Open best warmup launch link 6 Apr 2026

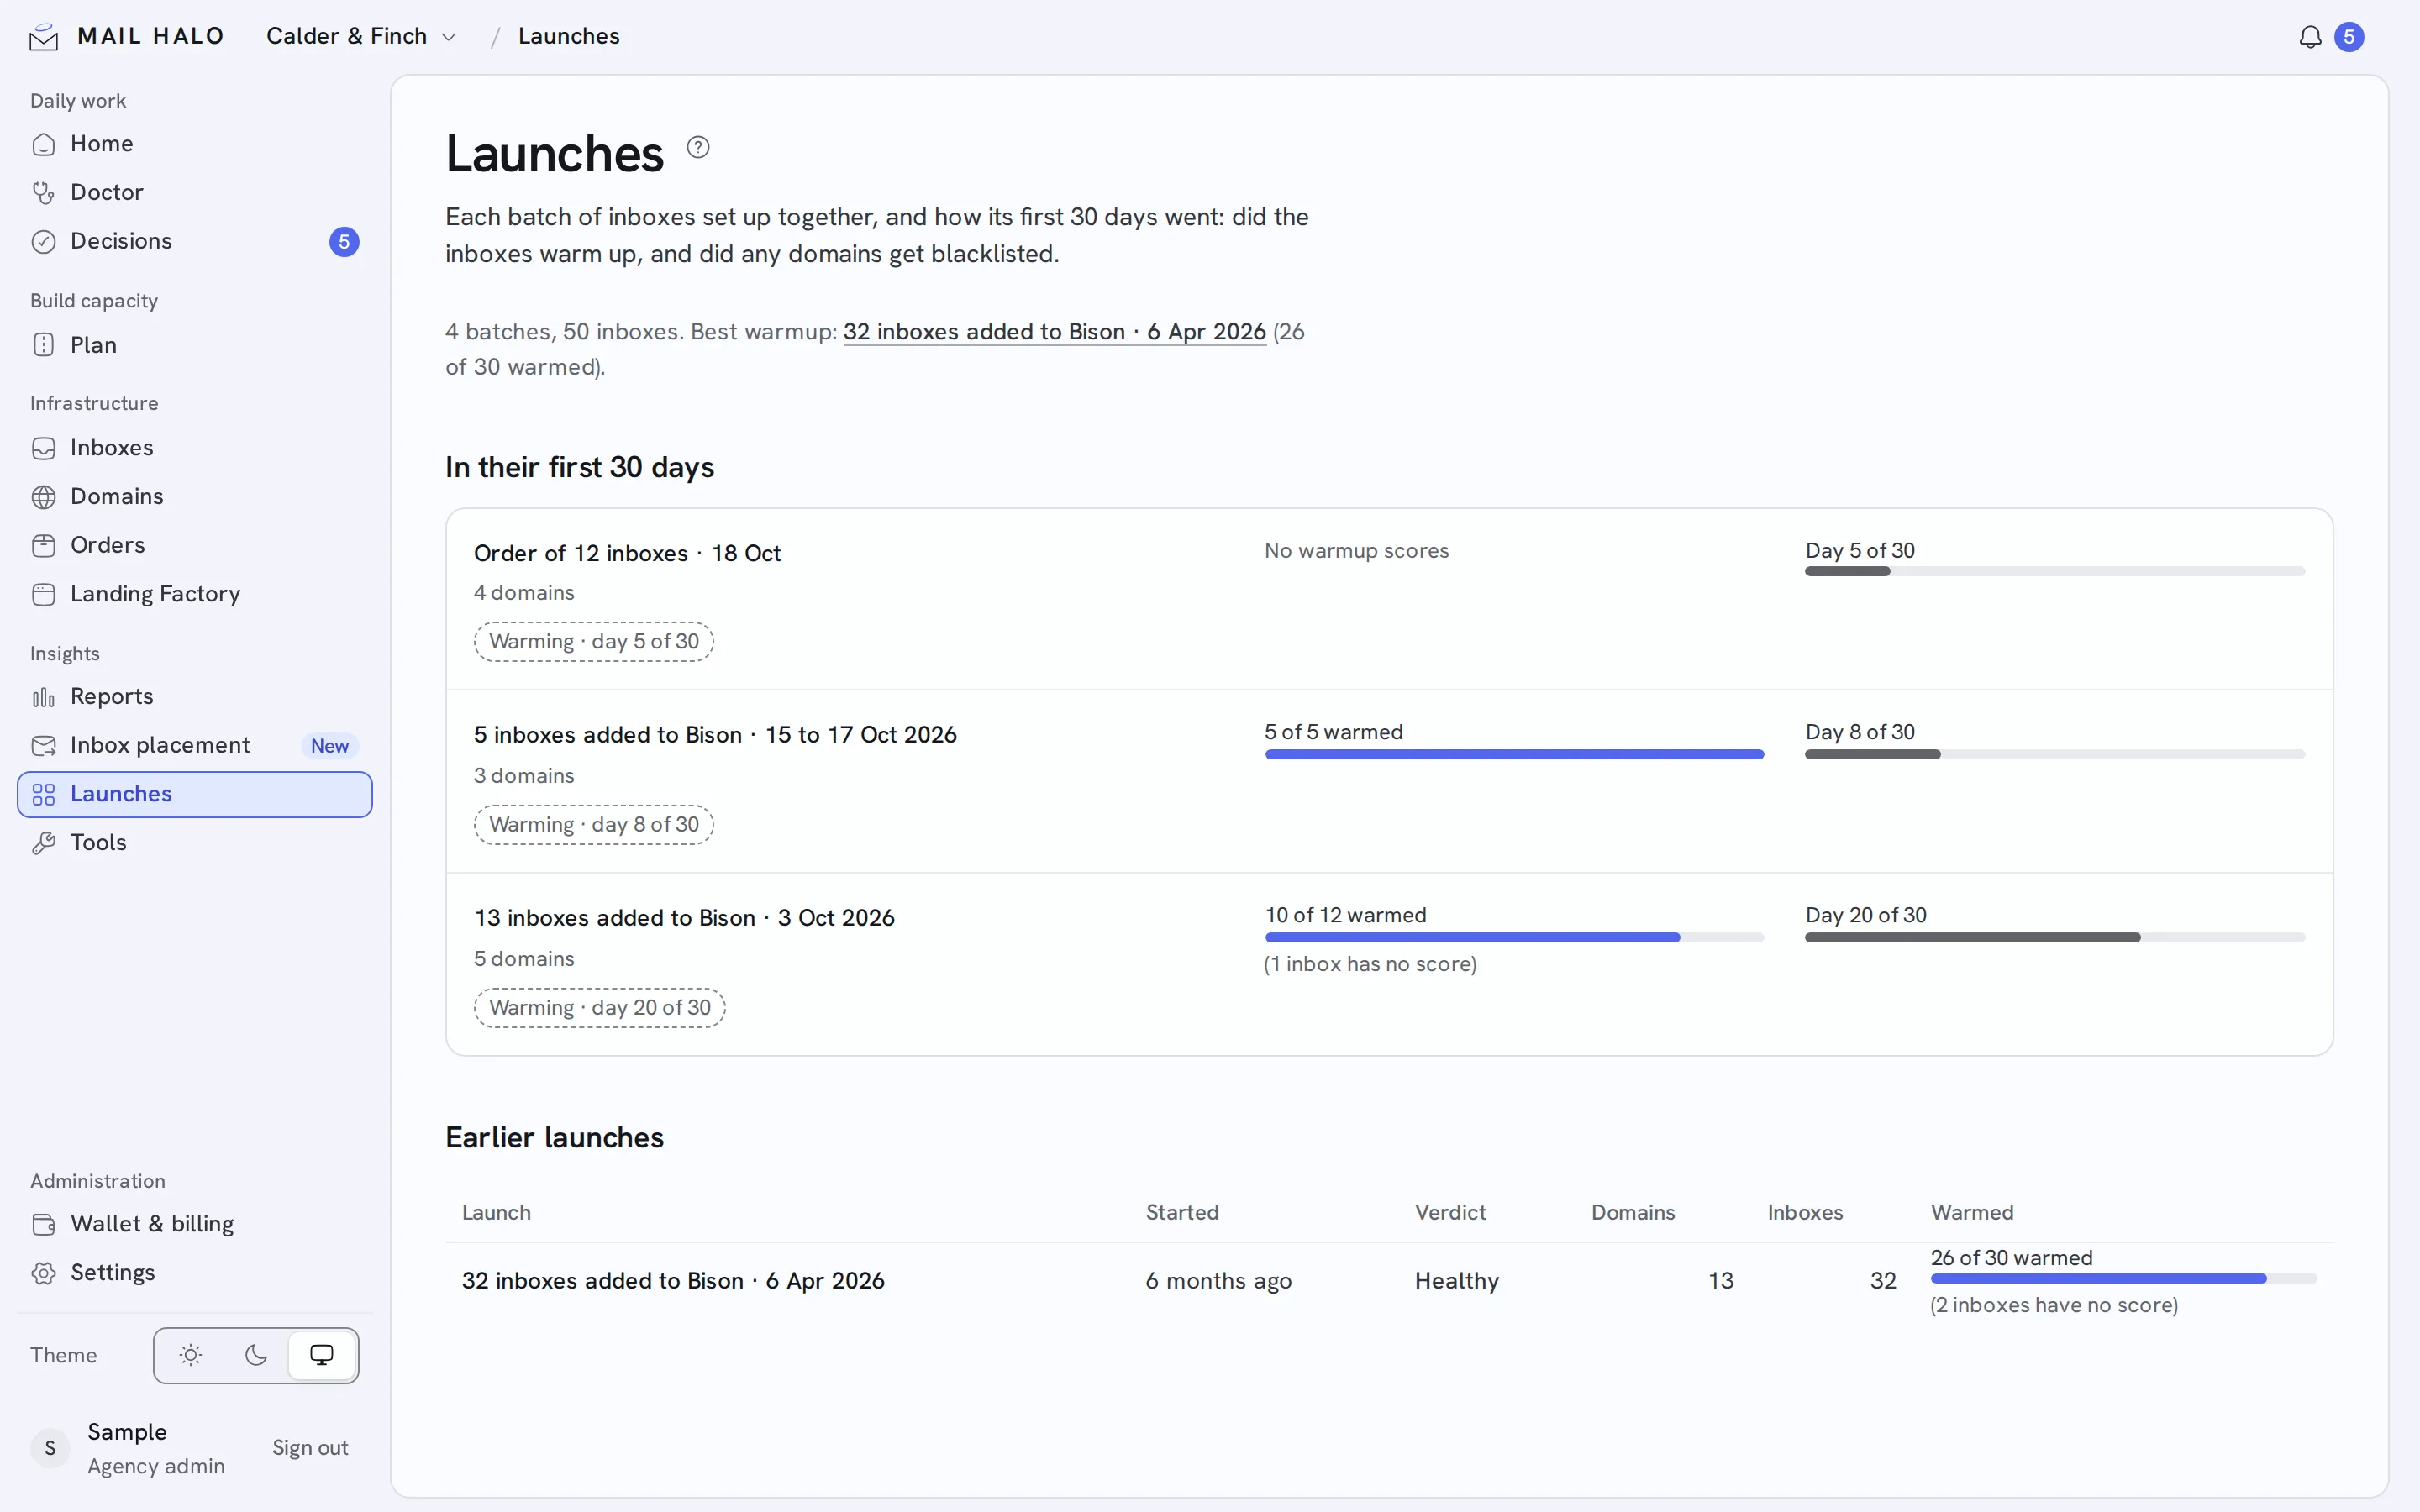coord(1054,332)
